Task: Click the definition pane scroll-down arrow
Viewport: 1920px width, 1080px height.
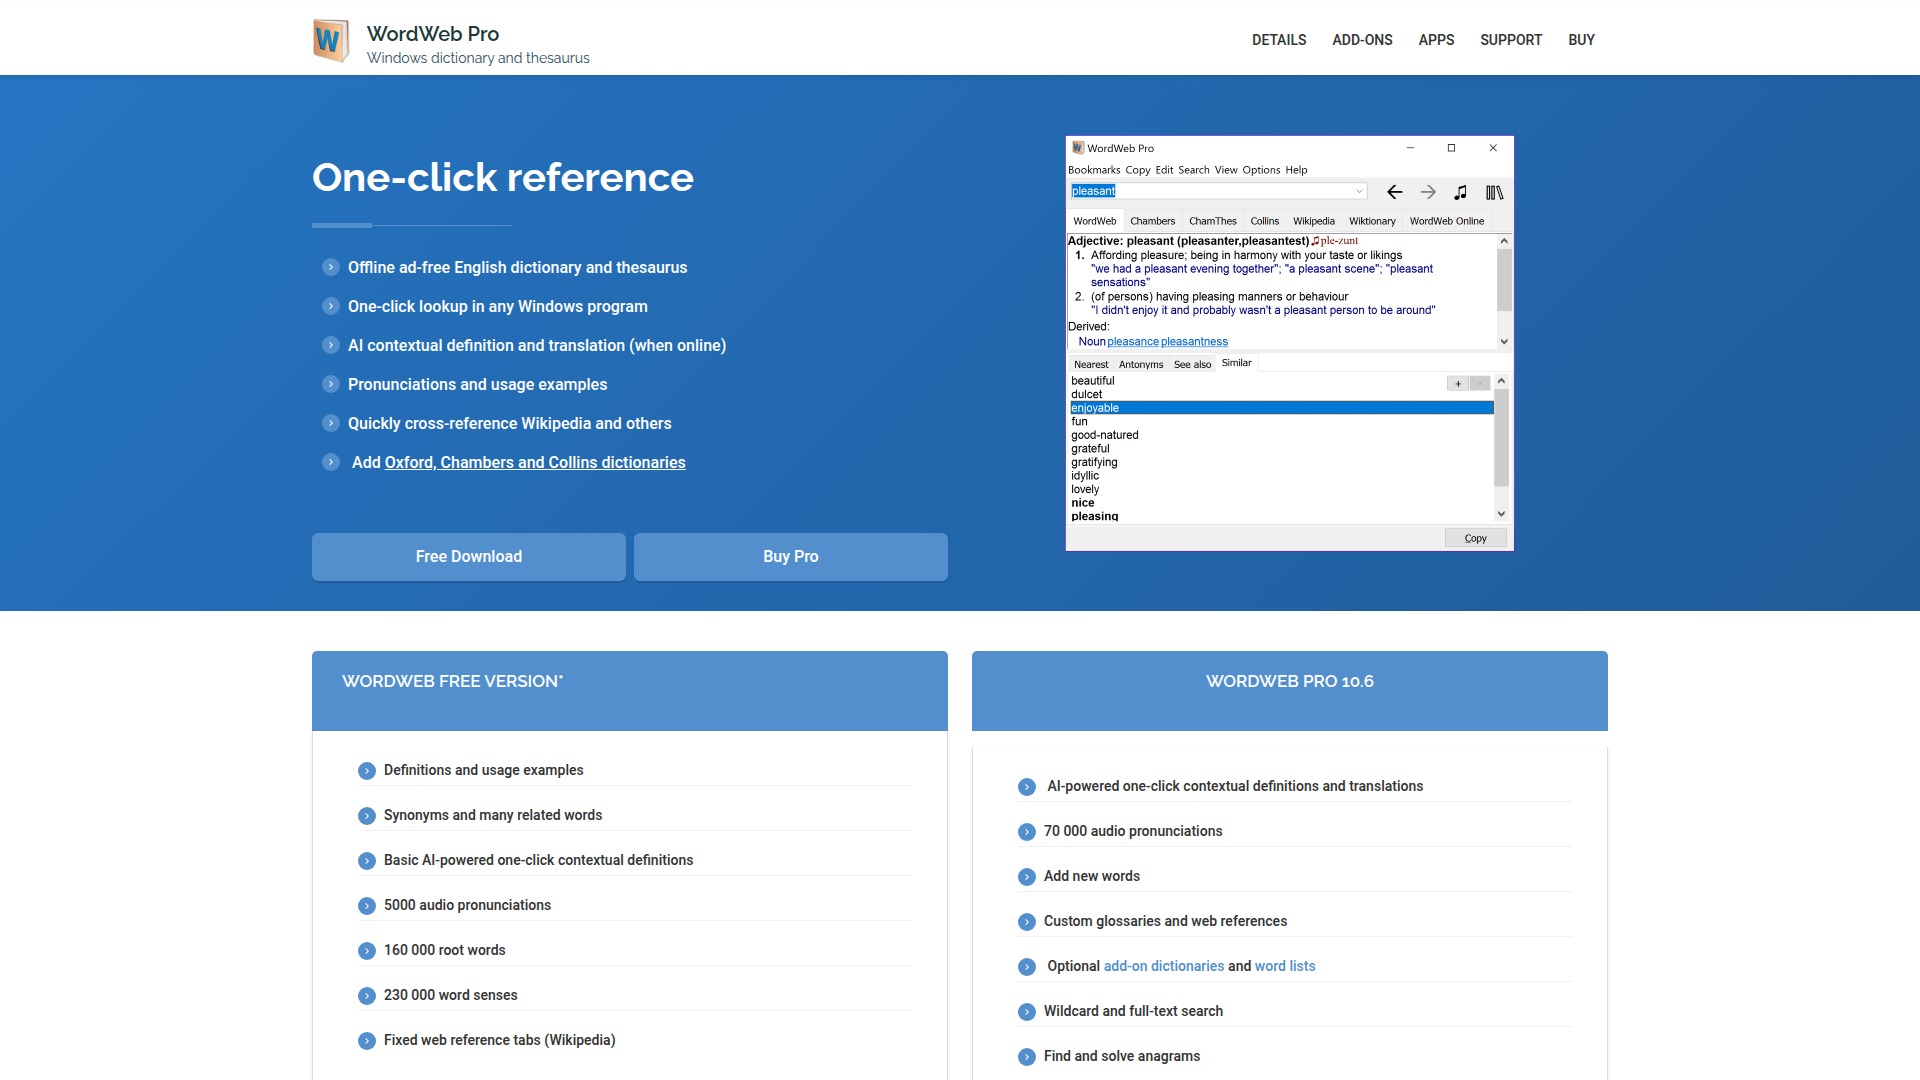Action: click(x=1503, y=342)
